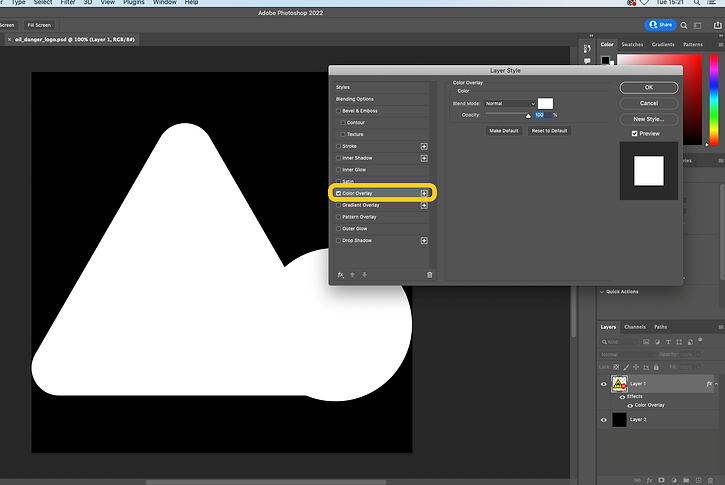Image resolution: width=725 pixels, height=485 pixels.
Task: Filter layers by type layers icon
Action: (x=668, y=342)
